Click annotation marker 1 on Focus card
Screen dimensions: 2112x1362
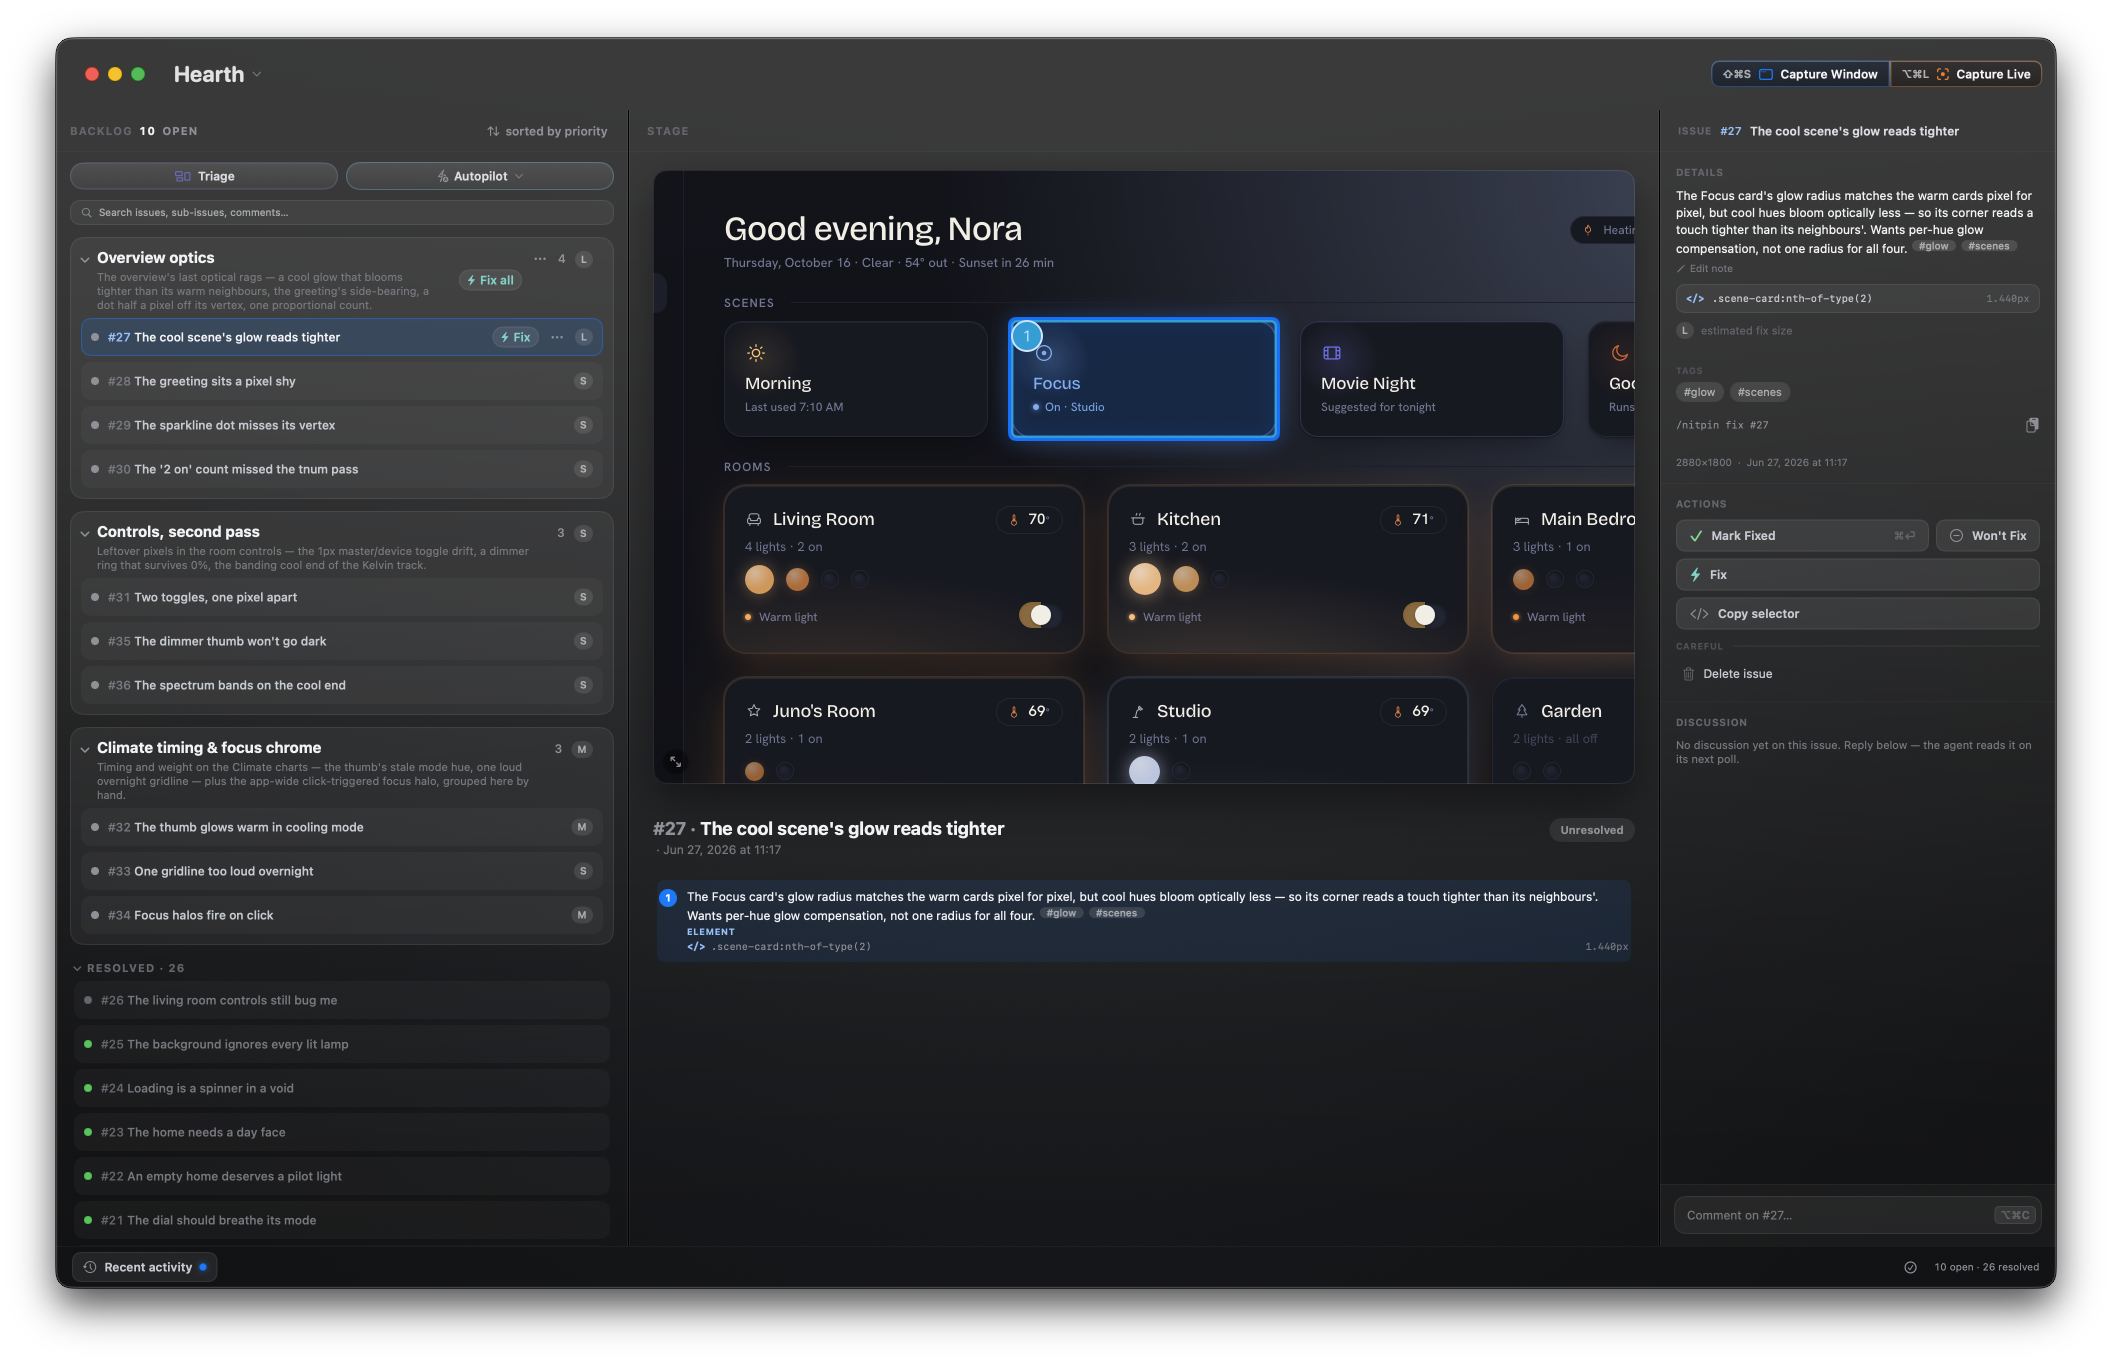[1027, 336]
